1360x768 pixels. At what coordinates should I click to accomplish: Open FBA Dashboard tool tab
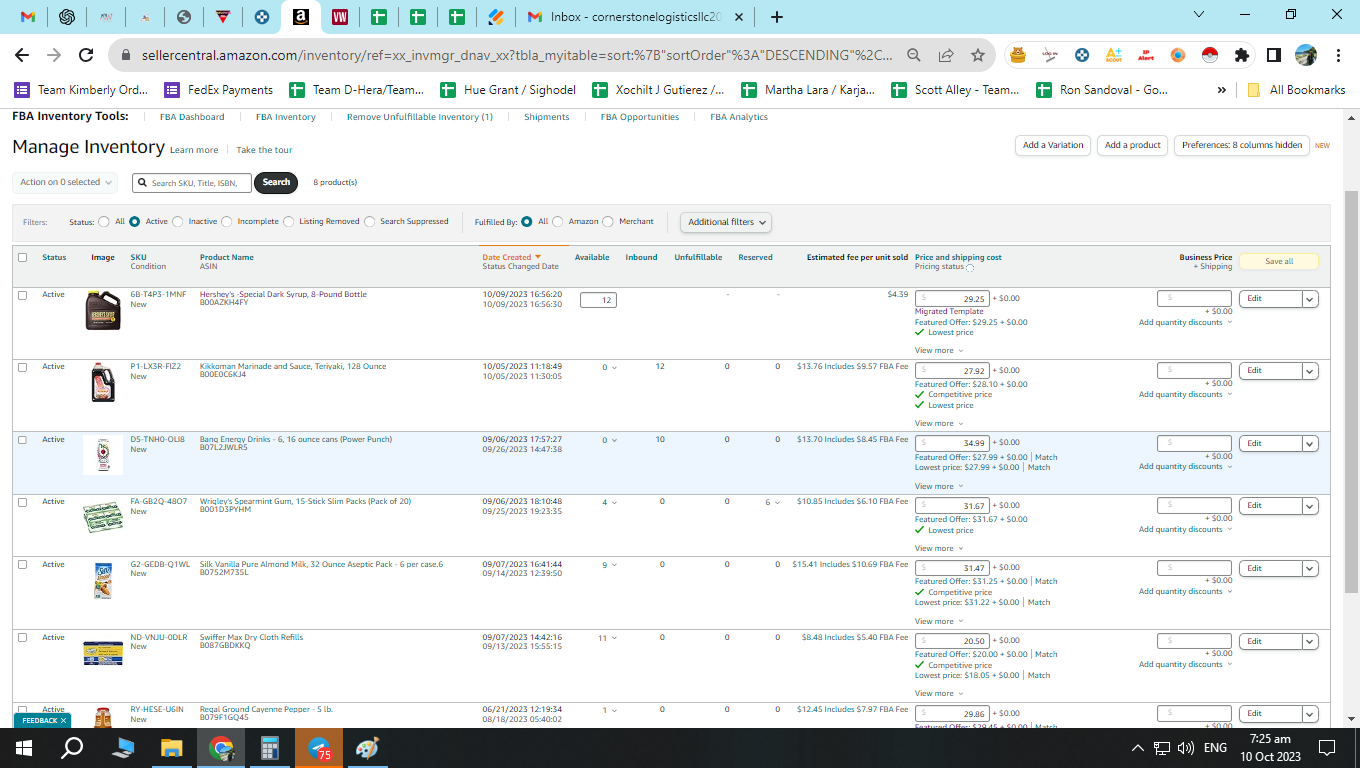[x=192, y=117]
